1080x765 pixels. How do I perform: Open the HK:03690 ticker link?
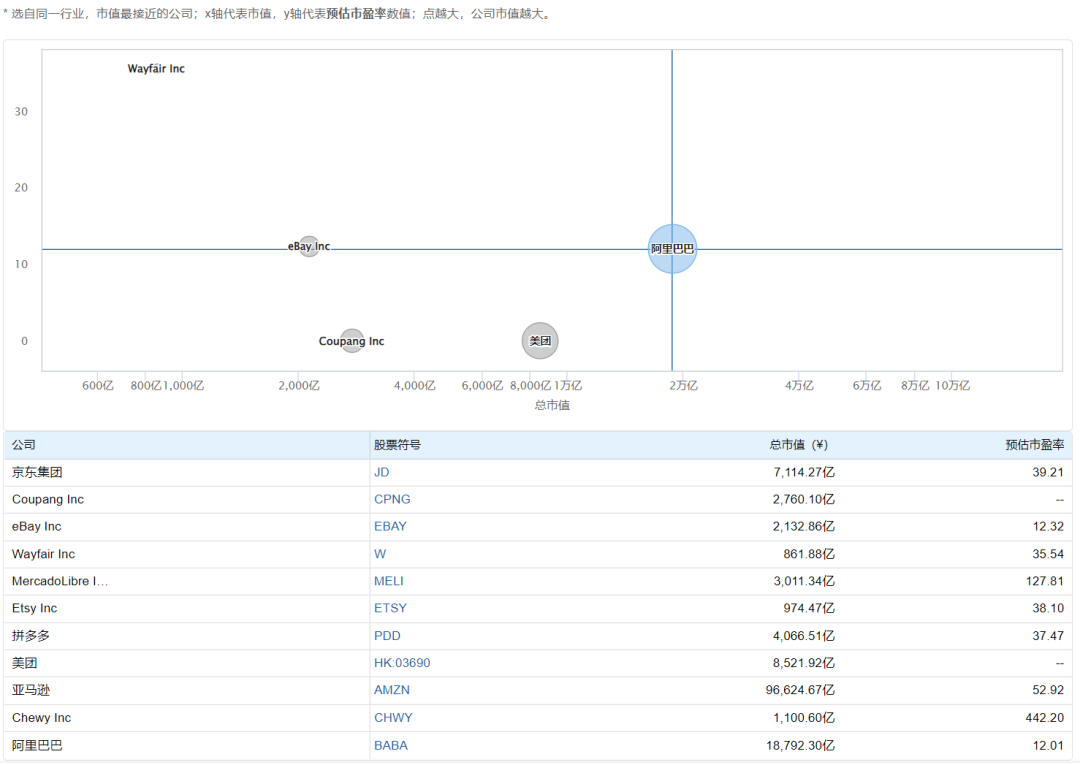(402, 662)
